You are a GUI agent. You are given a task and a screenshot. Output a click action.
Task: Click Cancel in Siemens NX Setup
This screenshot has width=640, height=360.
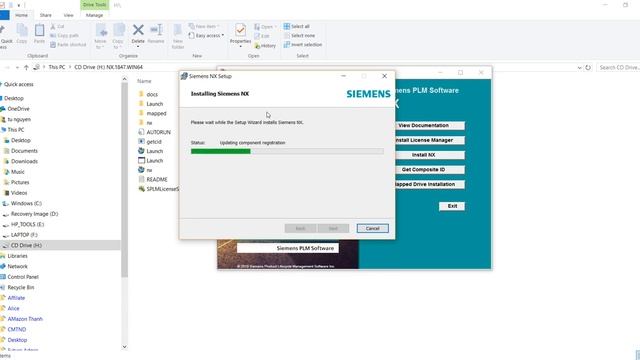372,228
